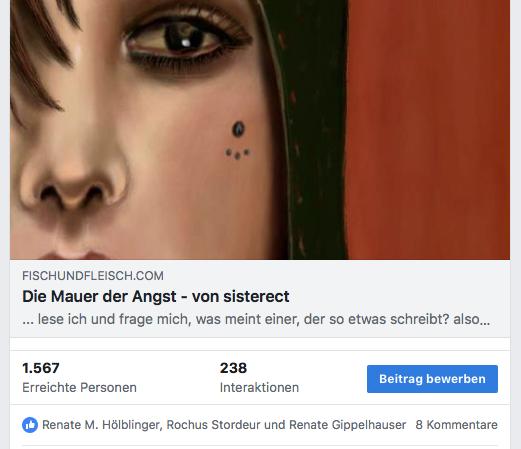Click the blue thumbs-up like icon
Viewport: 521px width, 449px height.
pyautogui.click(x=30, y=425)
